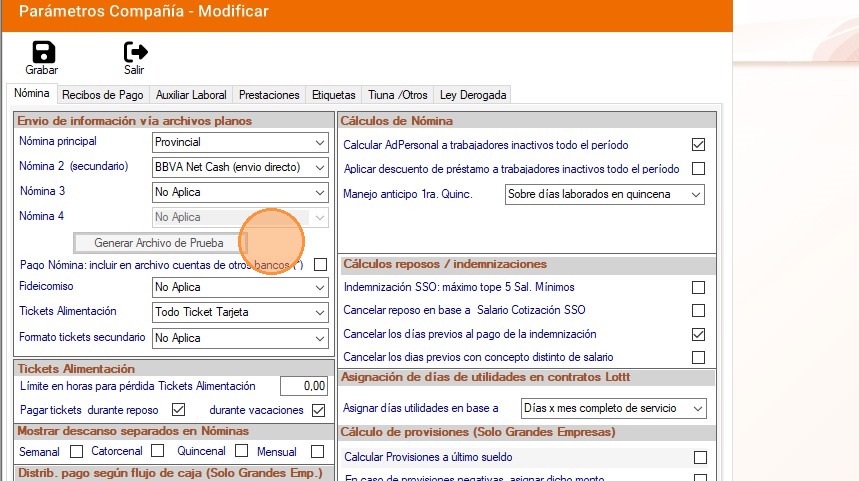Viewport: 859px width, 481px height.
Task: Click the Tickets Alimentación section heading
Action: click(x=76, y=369)
